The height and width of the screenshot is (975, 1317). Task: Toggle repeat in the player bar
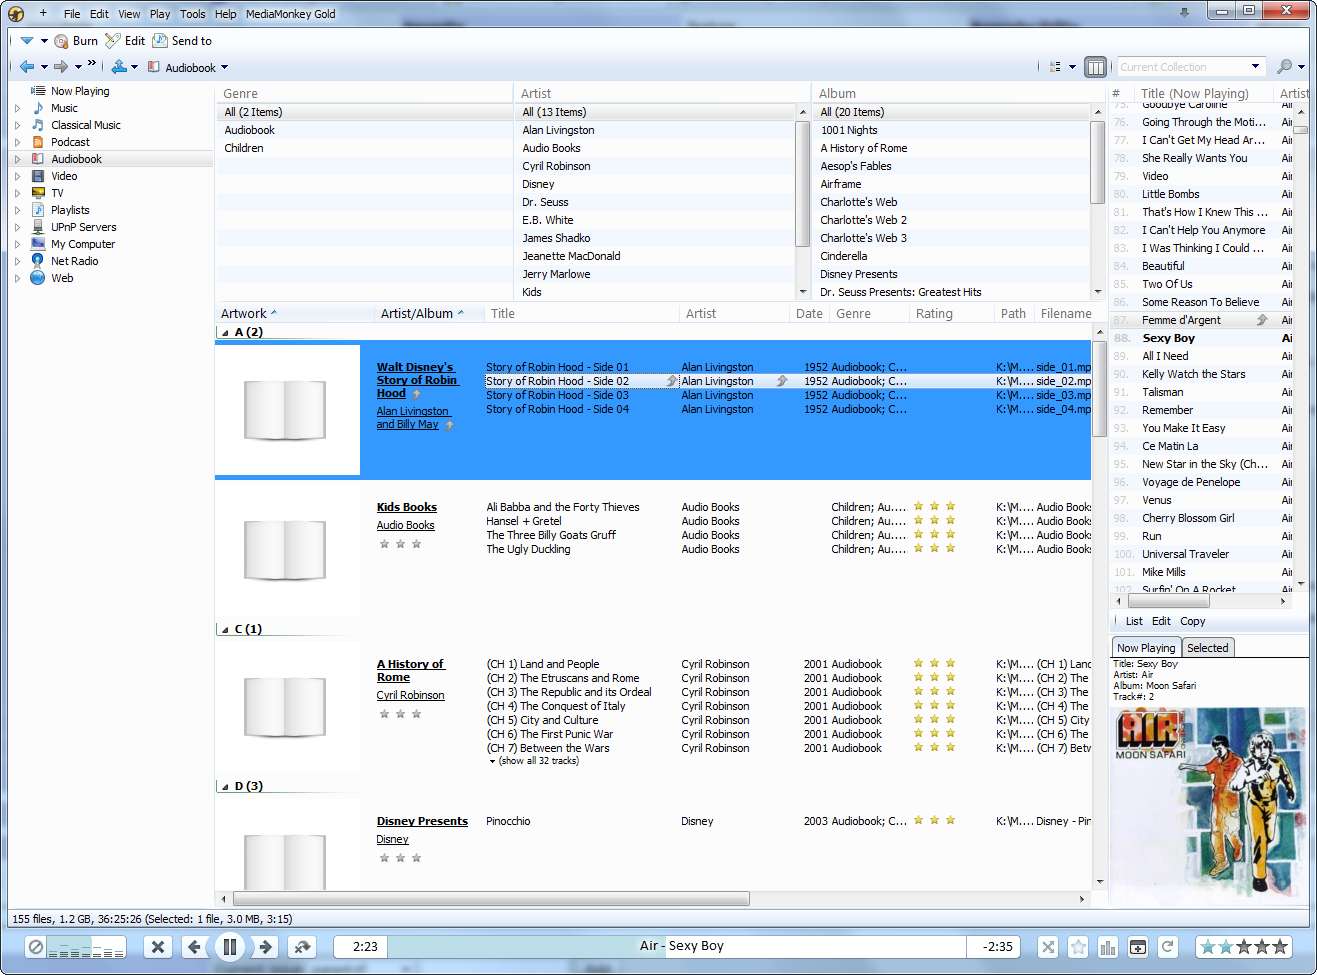click(x=1167, y=946)
